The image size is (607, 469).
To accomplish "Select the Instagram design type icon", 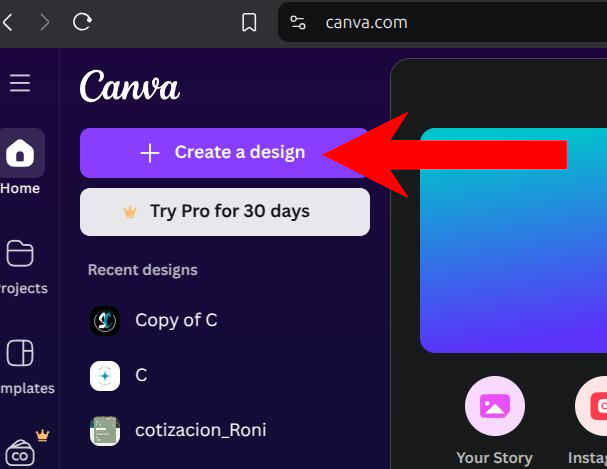I will (x=591, y=406).
